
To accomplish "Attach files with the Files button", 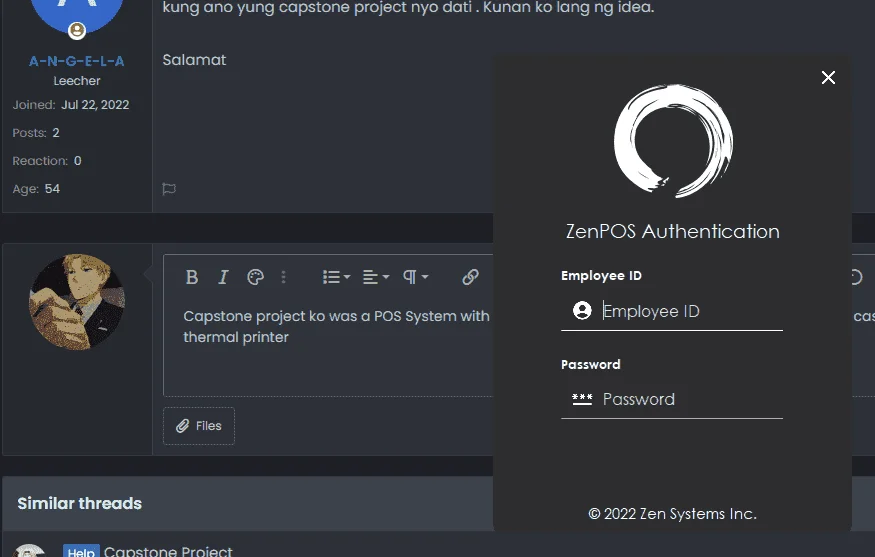I will [x=199, y=426].
